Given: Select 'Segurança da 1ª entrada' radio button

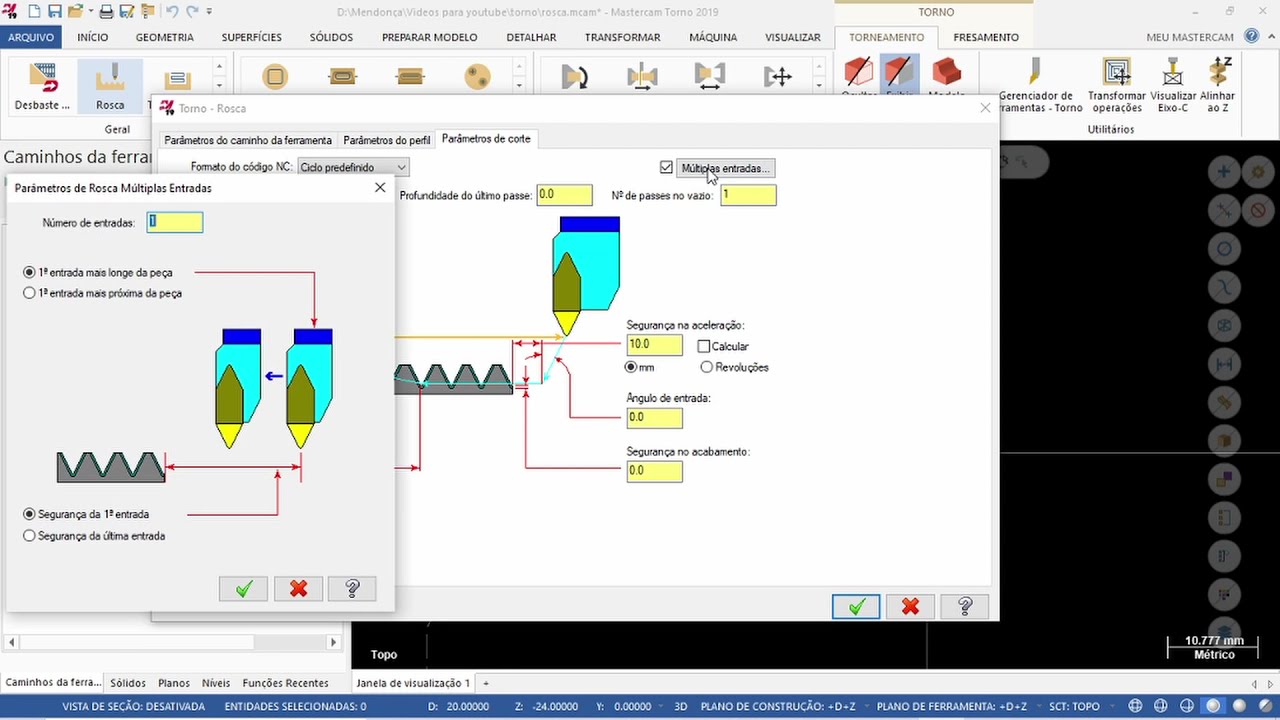Looking at the screenshot, I should pos(29,514).
